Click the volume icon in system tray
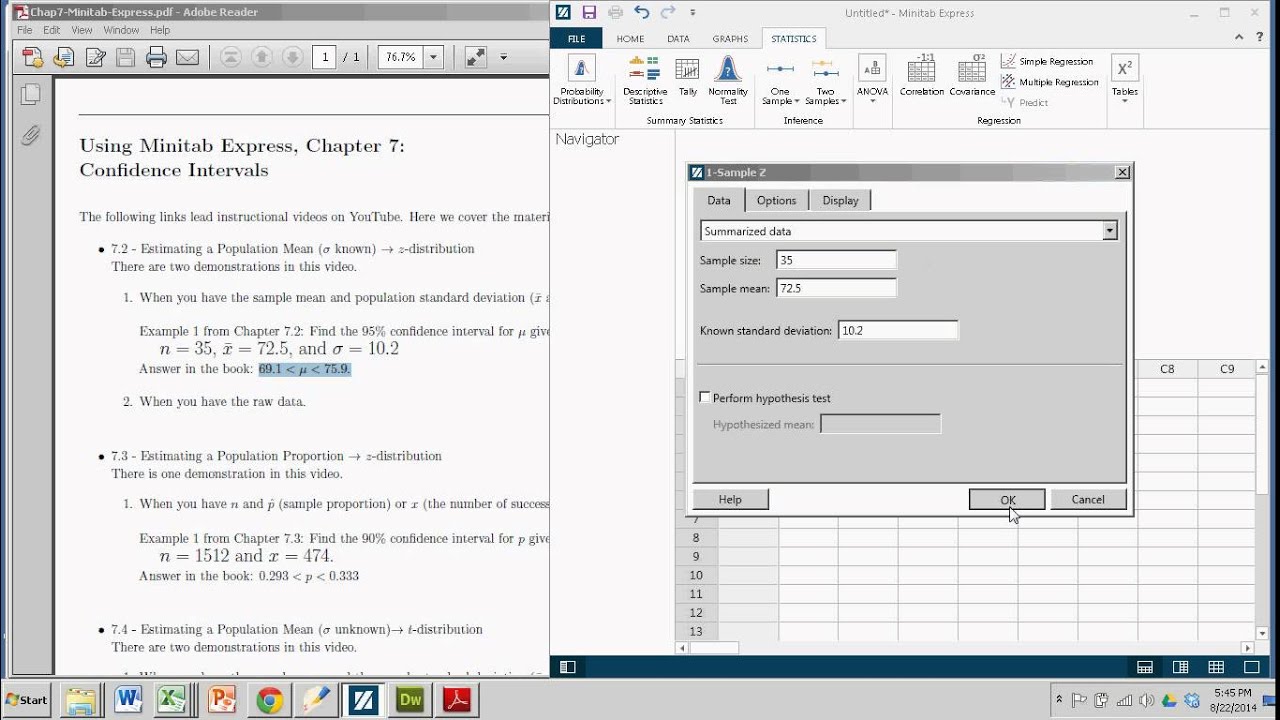This screenshot has height=720, width=1280. point(1146,700)
